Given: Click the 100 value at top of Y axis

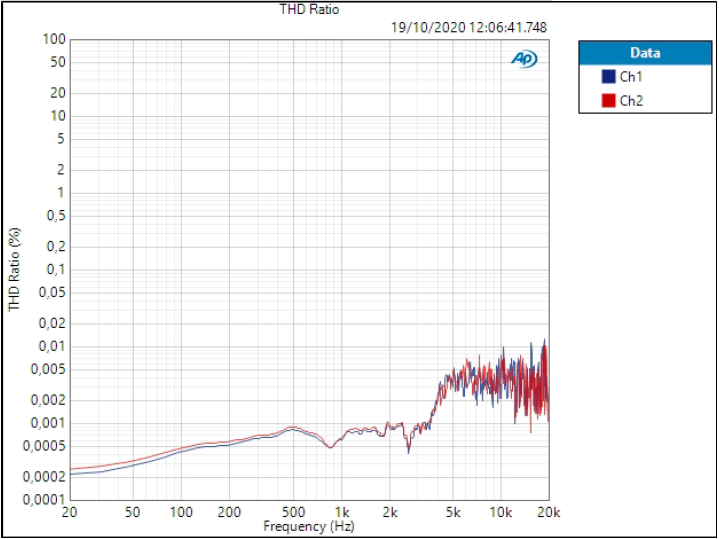Looking at the screenshot, I should [x=54, y=39].
